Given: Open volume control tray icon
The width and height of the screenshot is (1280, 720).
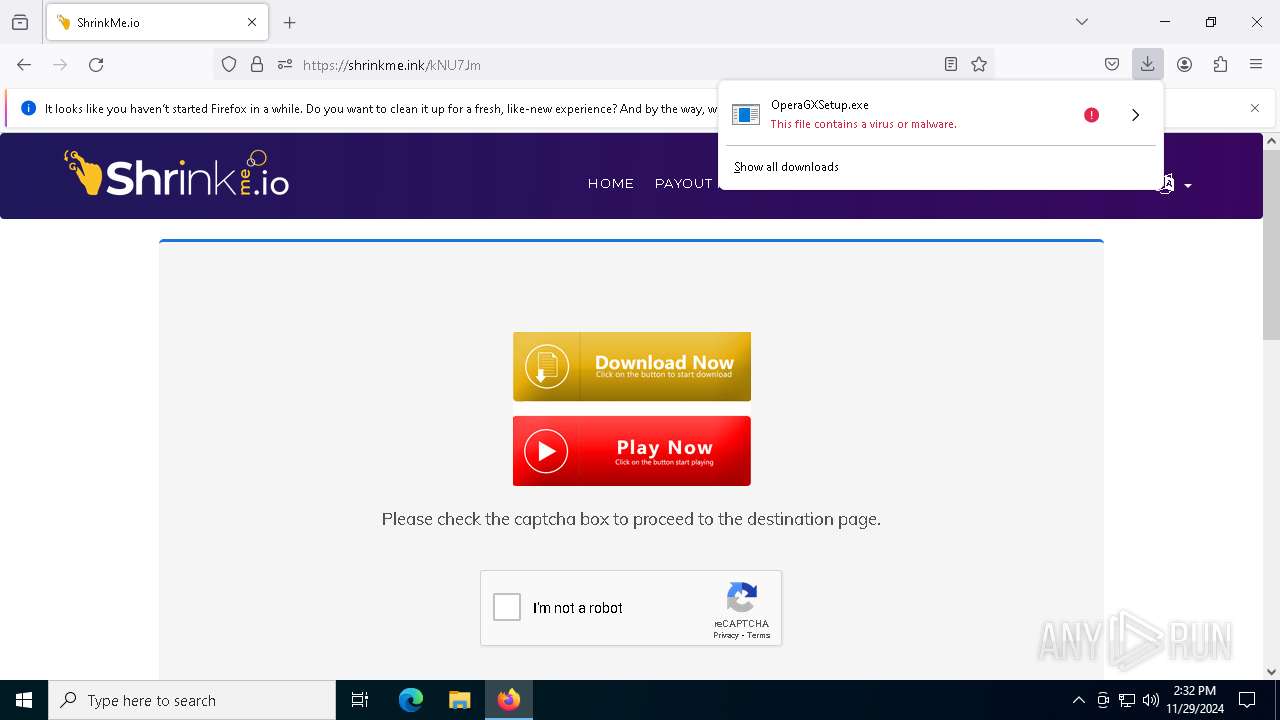Looking at the screenshot, I should (x=1151, y=700).
